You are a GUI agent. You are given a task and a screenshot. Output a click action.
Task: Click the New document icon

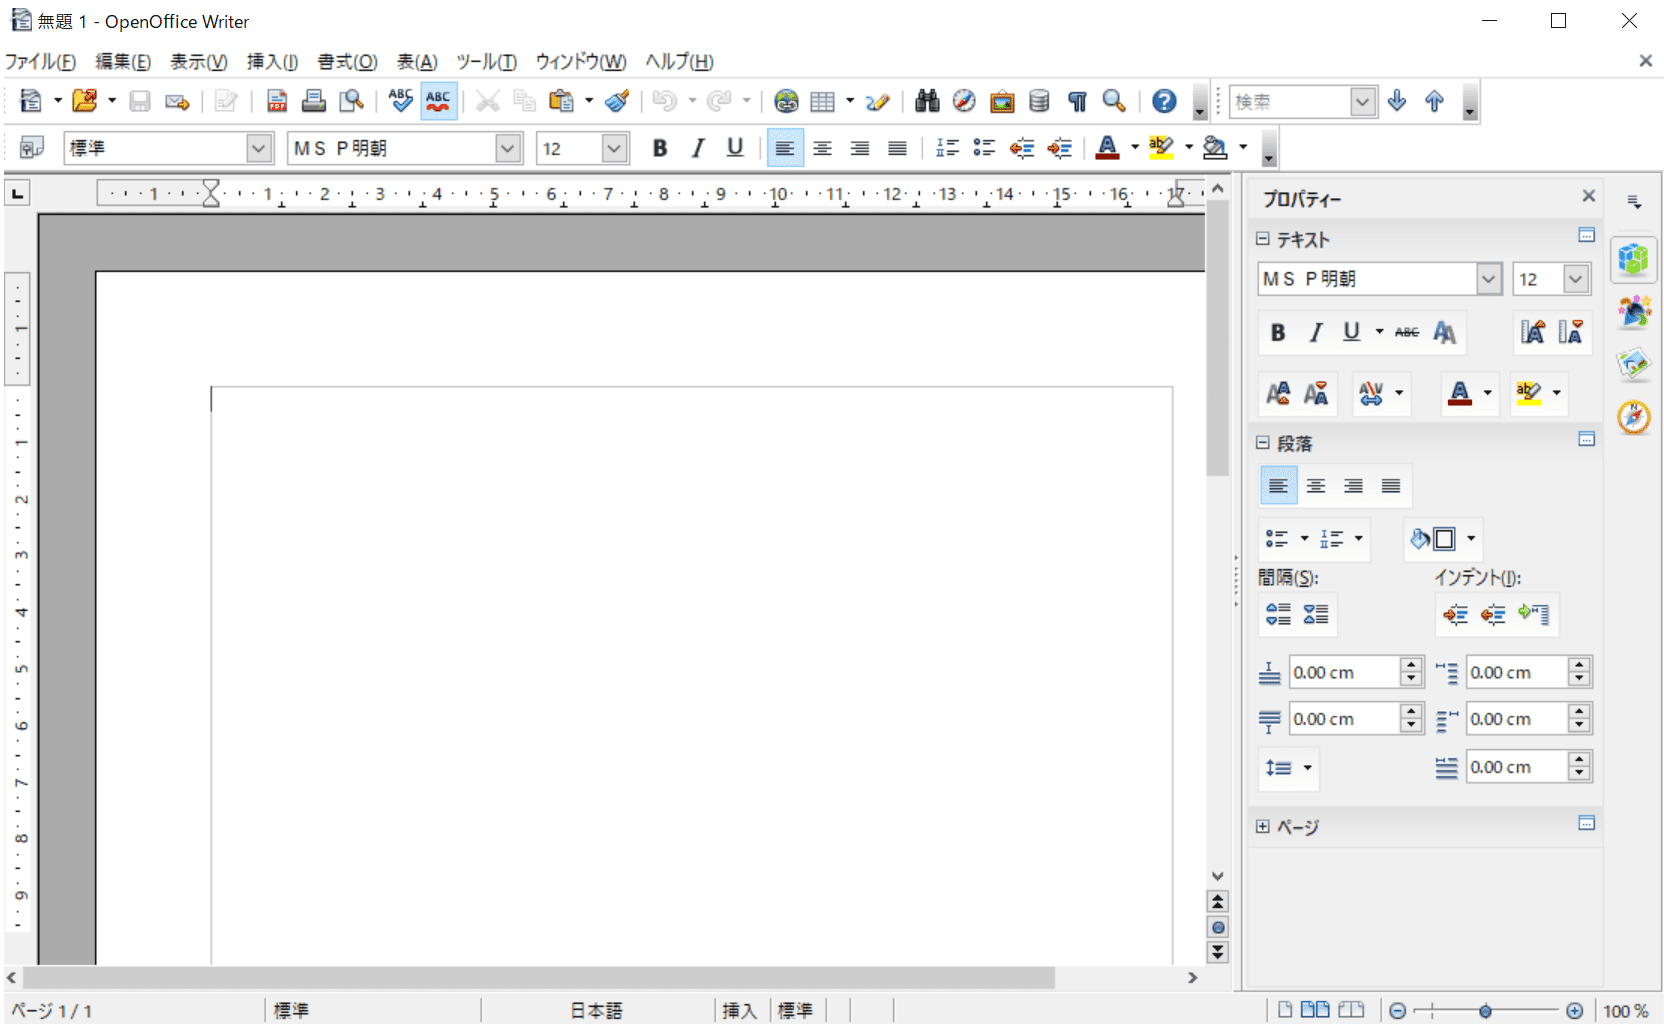tap(31, 101)
